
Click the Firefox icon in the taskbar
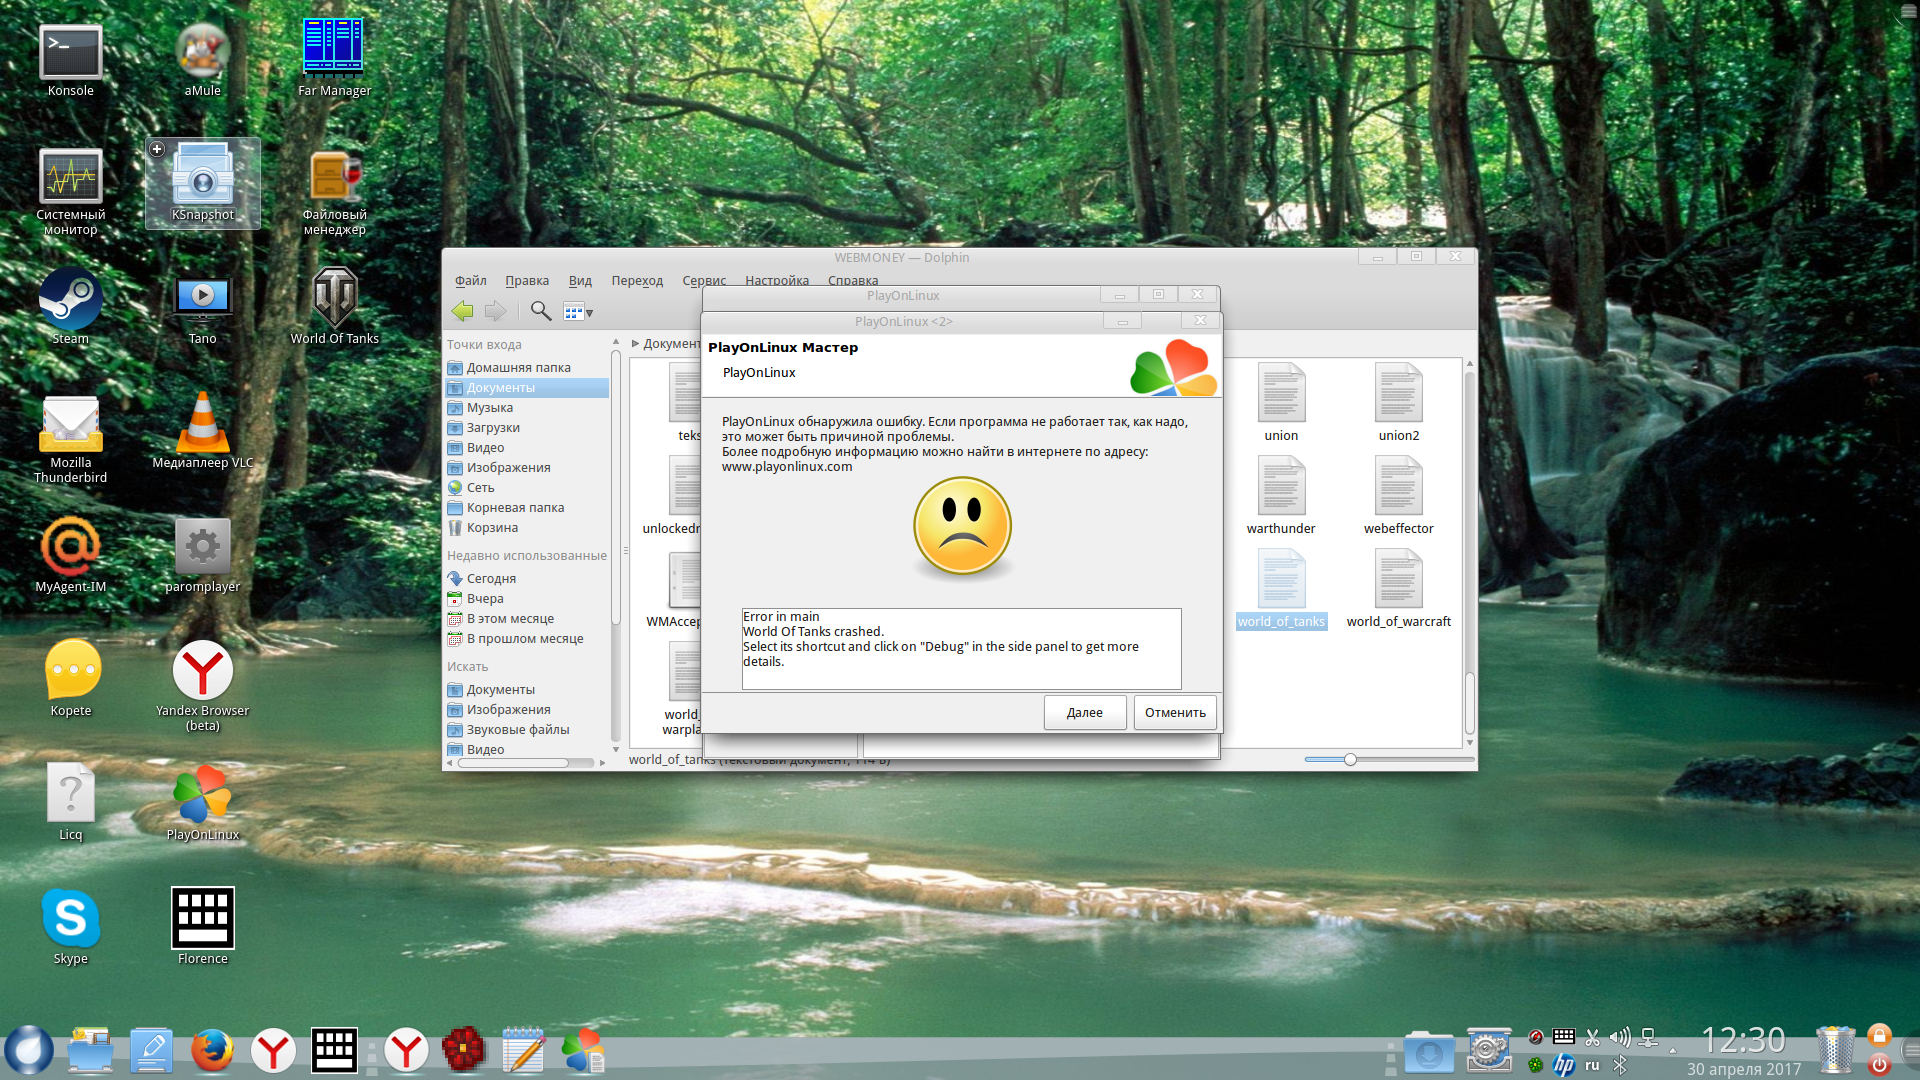point(212,1051)
